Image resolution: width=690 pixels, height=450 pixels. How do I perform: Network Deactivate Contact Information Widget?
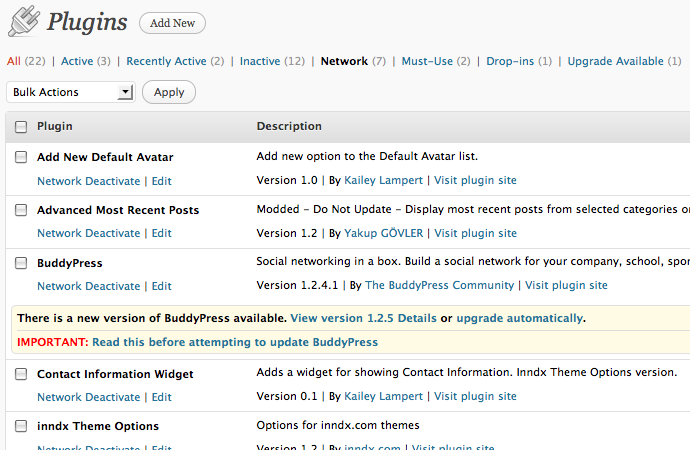pyautogui.click(x=88, y=397)
